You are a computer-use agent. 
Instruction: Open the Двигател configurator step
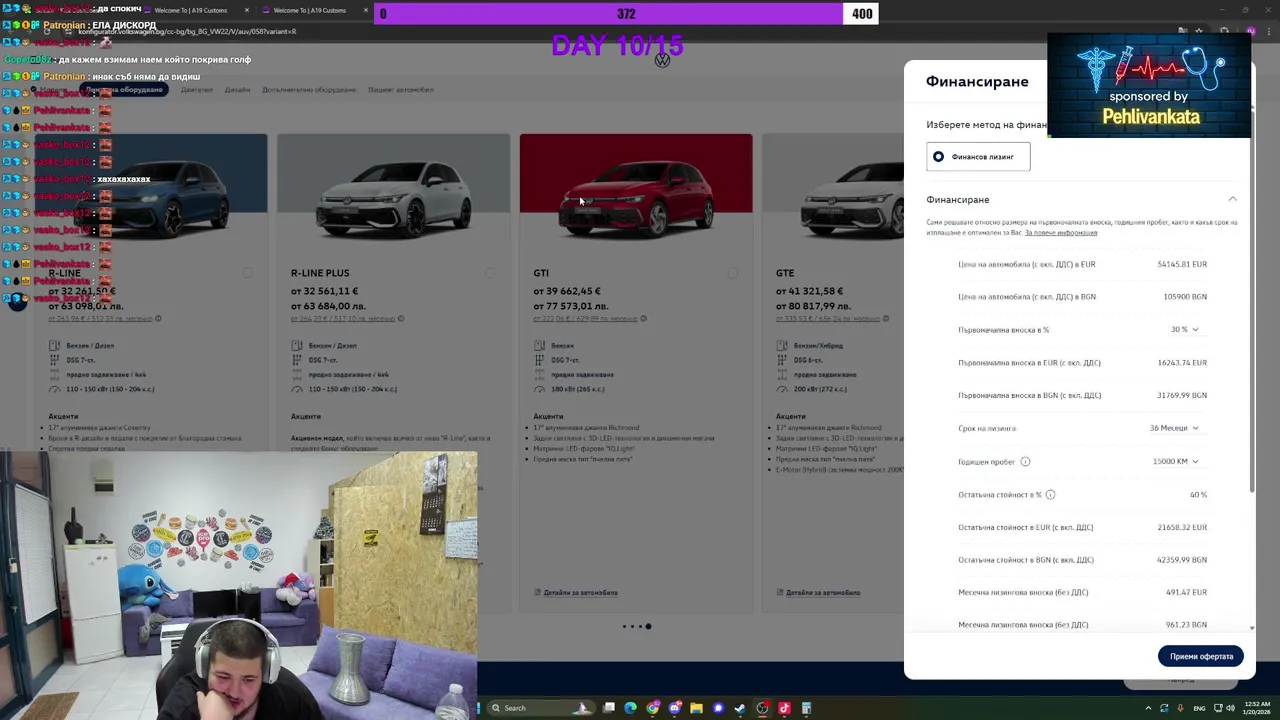(x=196, y=90)
